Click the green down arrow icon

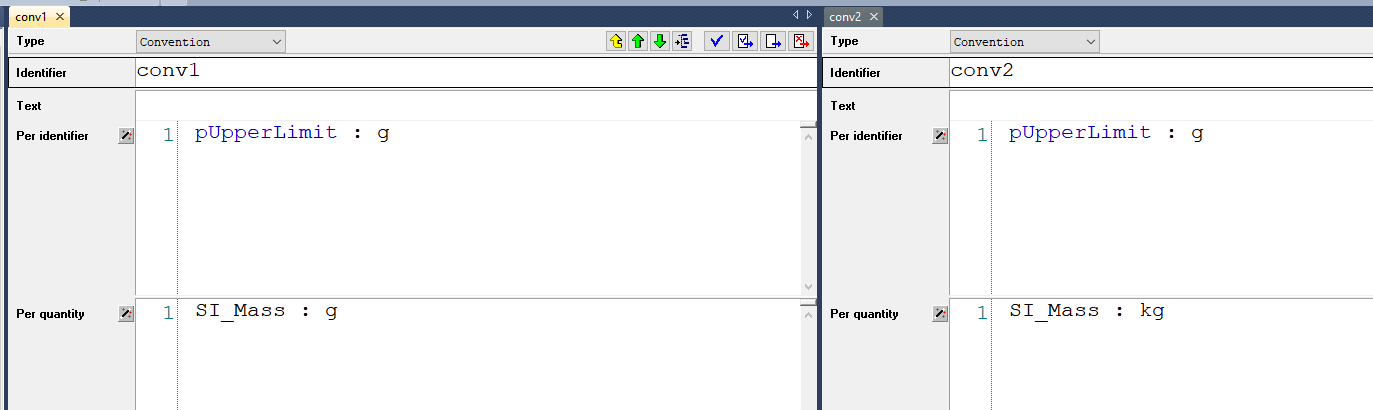pyautogui.click(x=659, y=41)
